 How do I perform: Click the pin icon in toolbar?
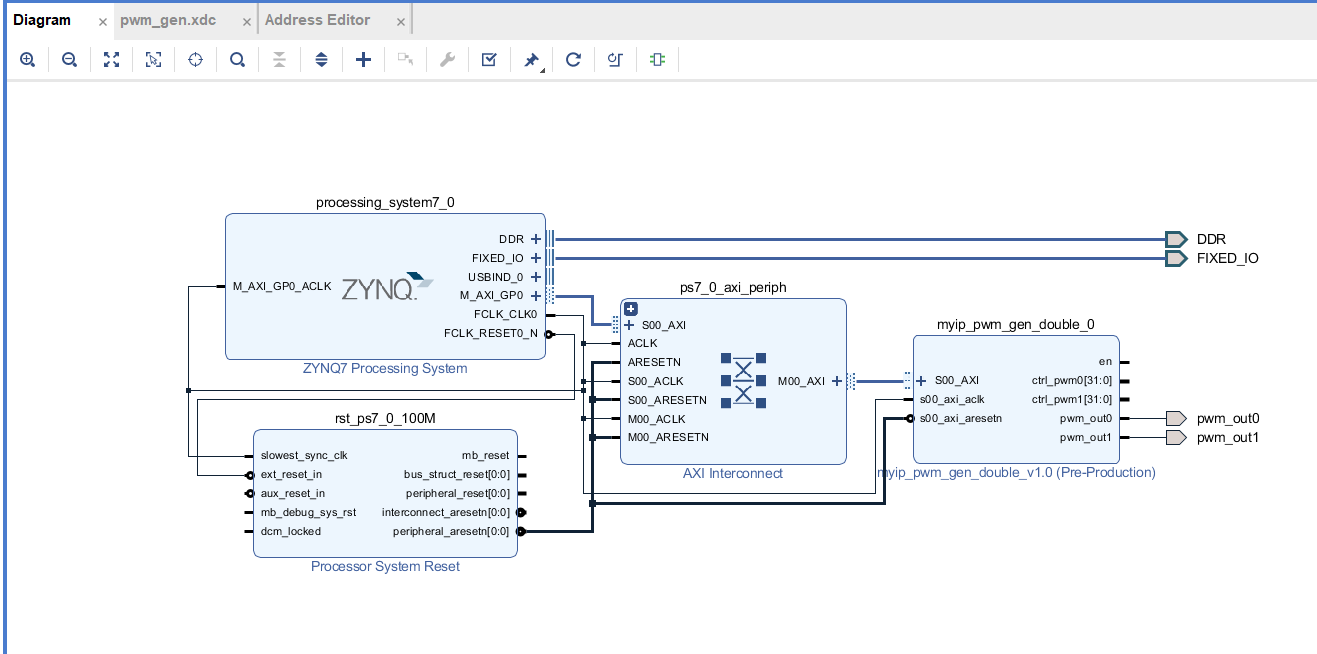532,60
